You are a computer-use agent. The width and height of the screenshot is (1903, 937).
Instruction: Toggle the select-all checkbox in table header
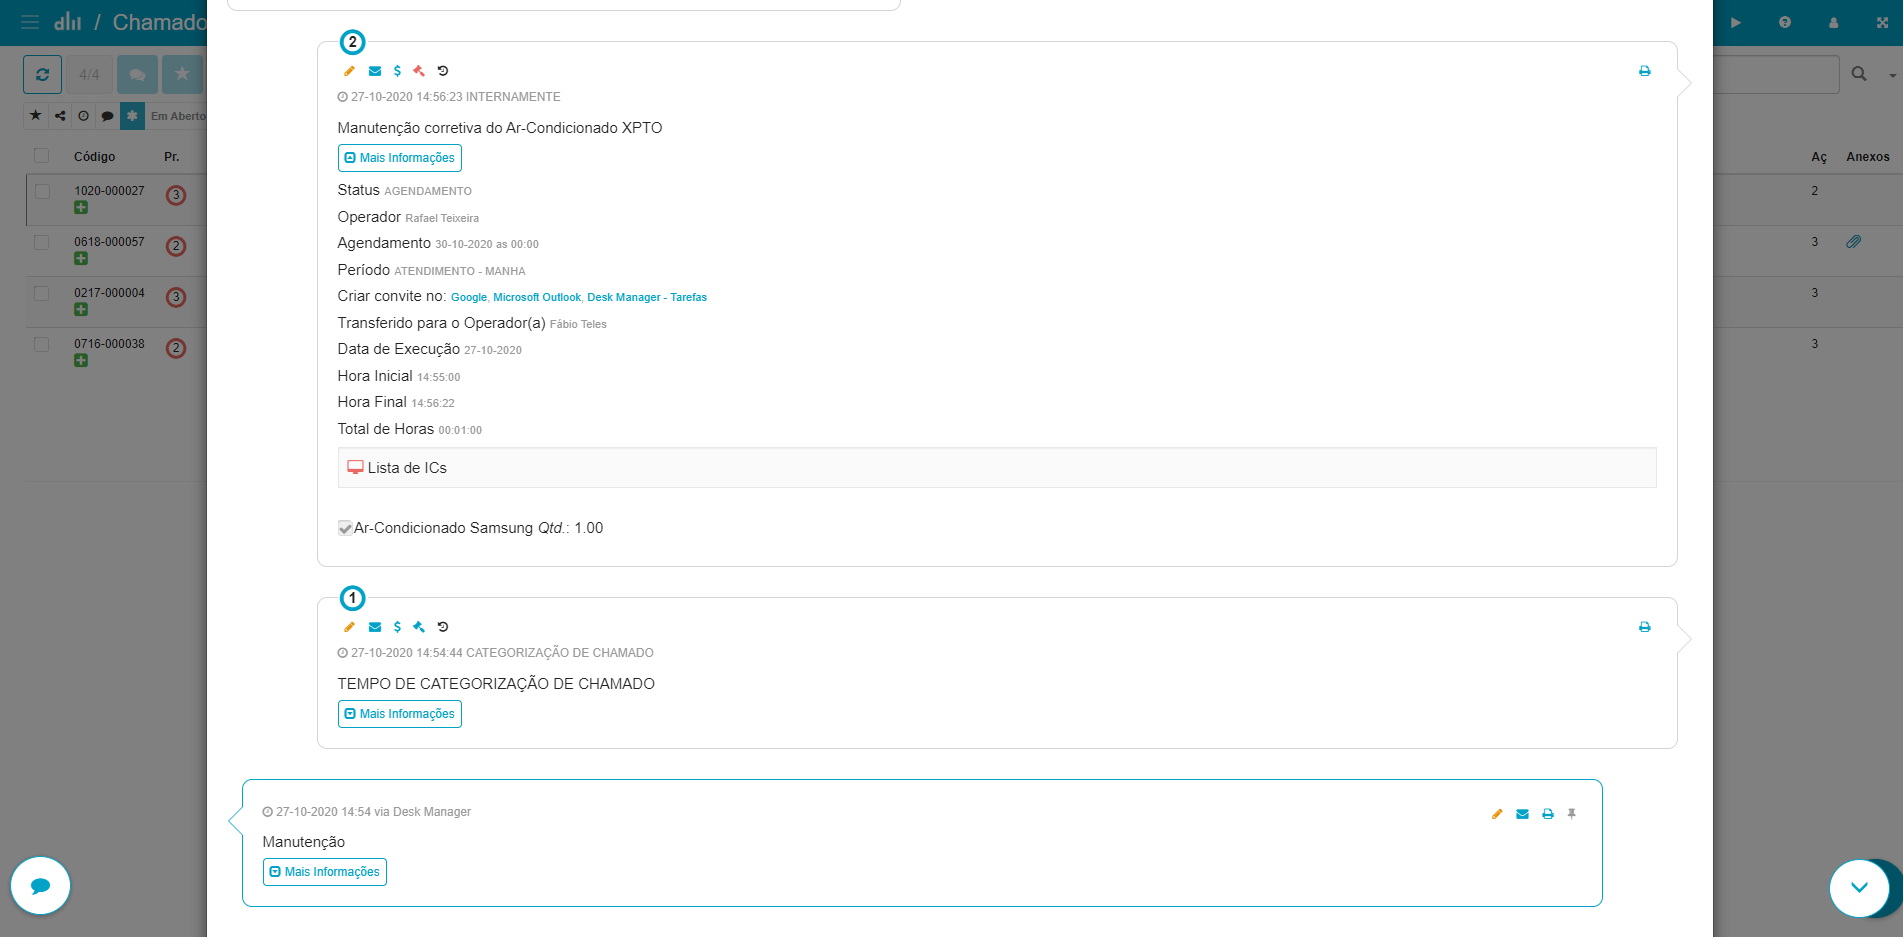point(41,156)
